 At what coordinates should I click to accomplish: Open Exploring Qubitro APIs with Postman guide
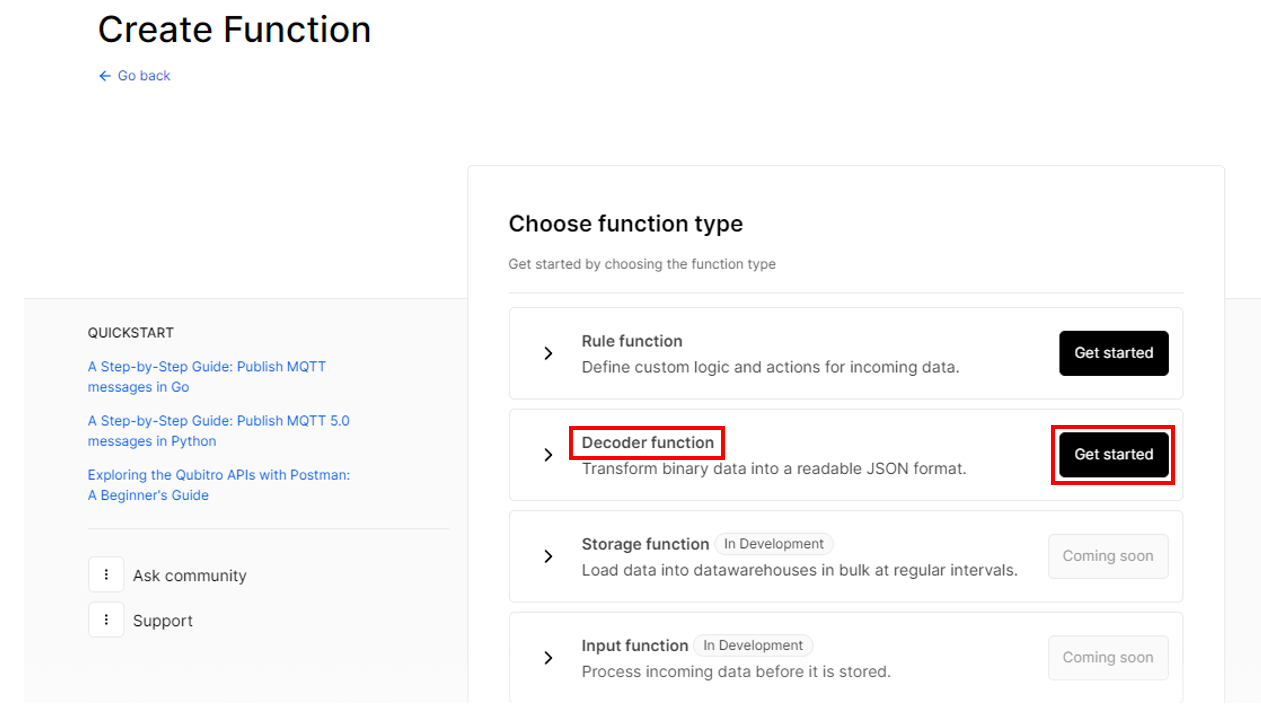point(219,485)
